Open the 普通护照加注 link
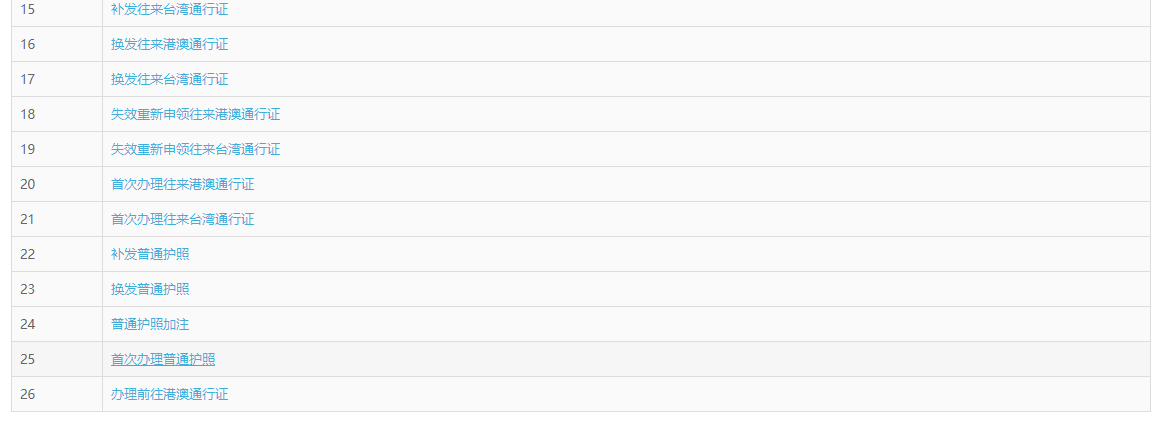This screenshot has width=1158, height=421. (150, 324)
